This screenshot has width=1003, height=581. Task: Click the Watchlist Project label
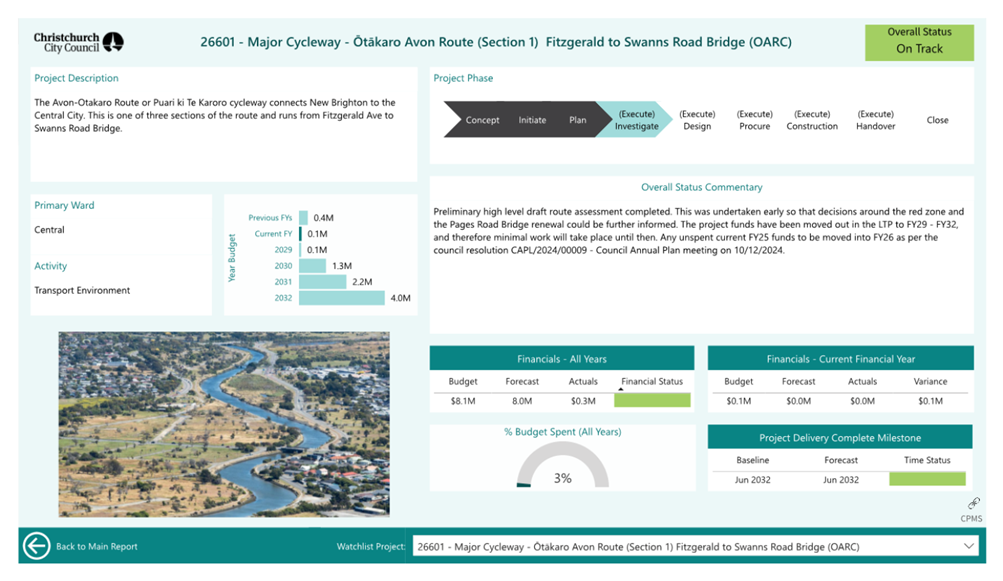coord(371,546)
